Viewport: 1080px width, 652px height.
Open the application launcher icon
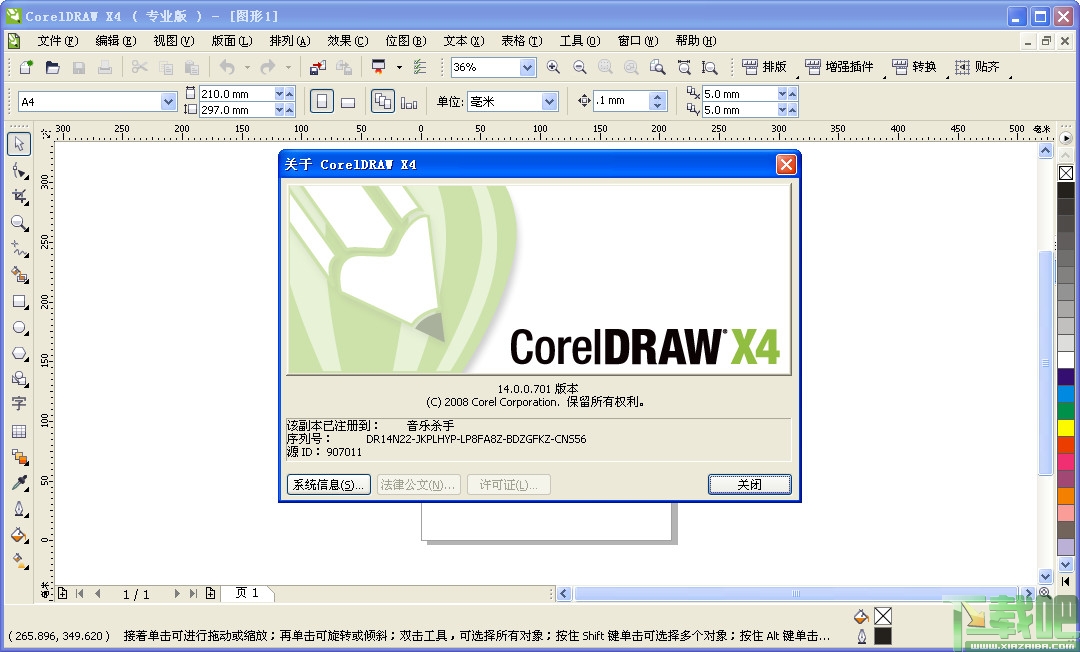pyautogui.click(x=378, y=67)
